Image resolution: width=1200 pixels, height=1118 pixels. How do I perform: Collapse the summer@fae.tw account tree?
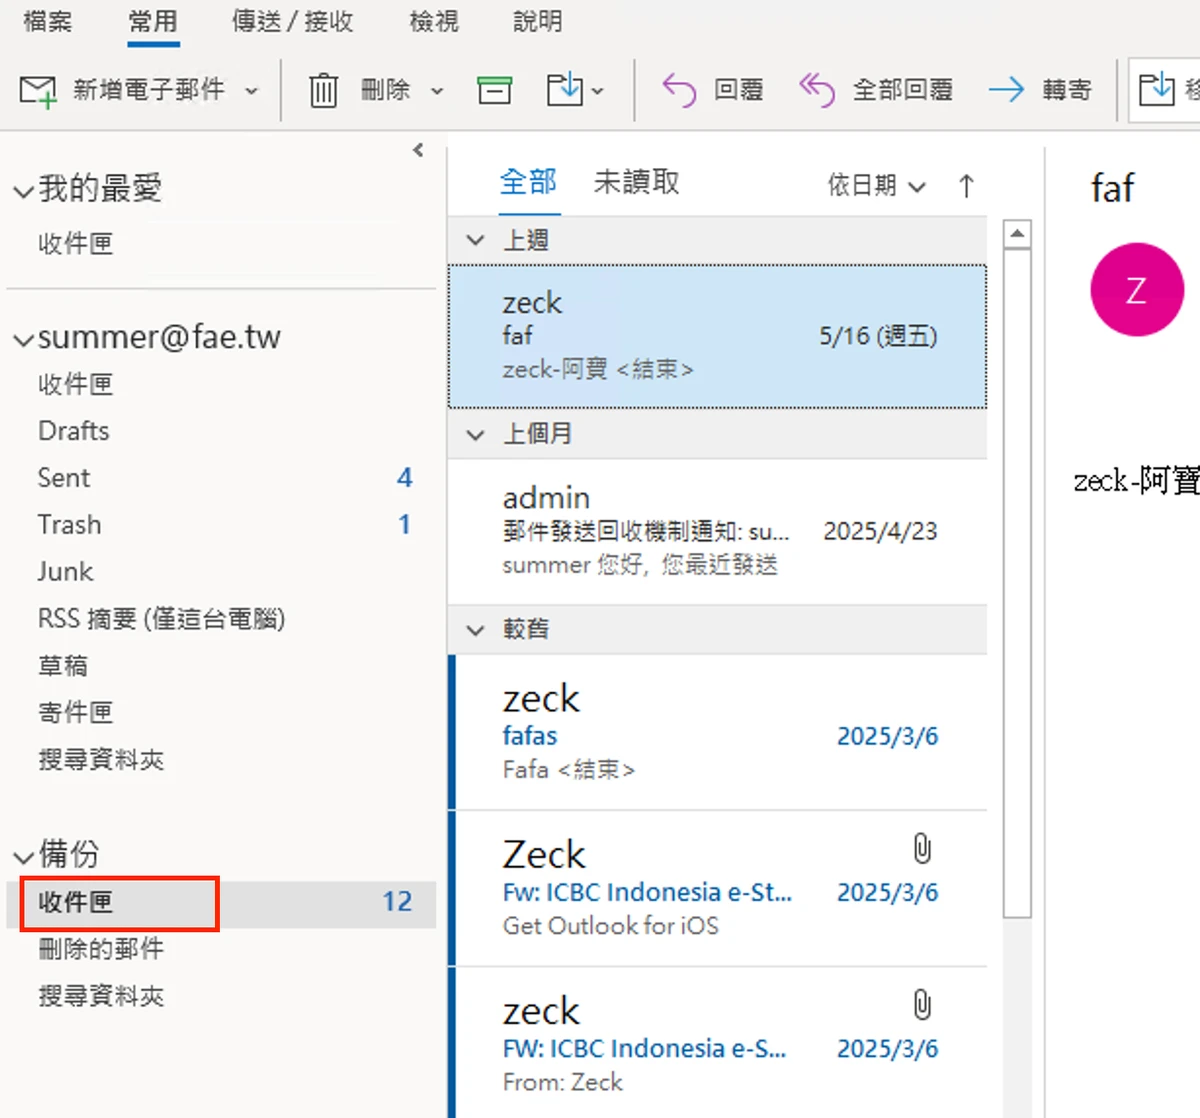(x=22, y=339)
